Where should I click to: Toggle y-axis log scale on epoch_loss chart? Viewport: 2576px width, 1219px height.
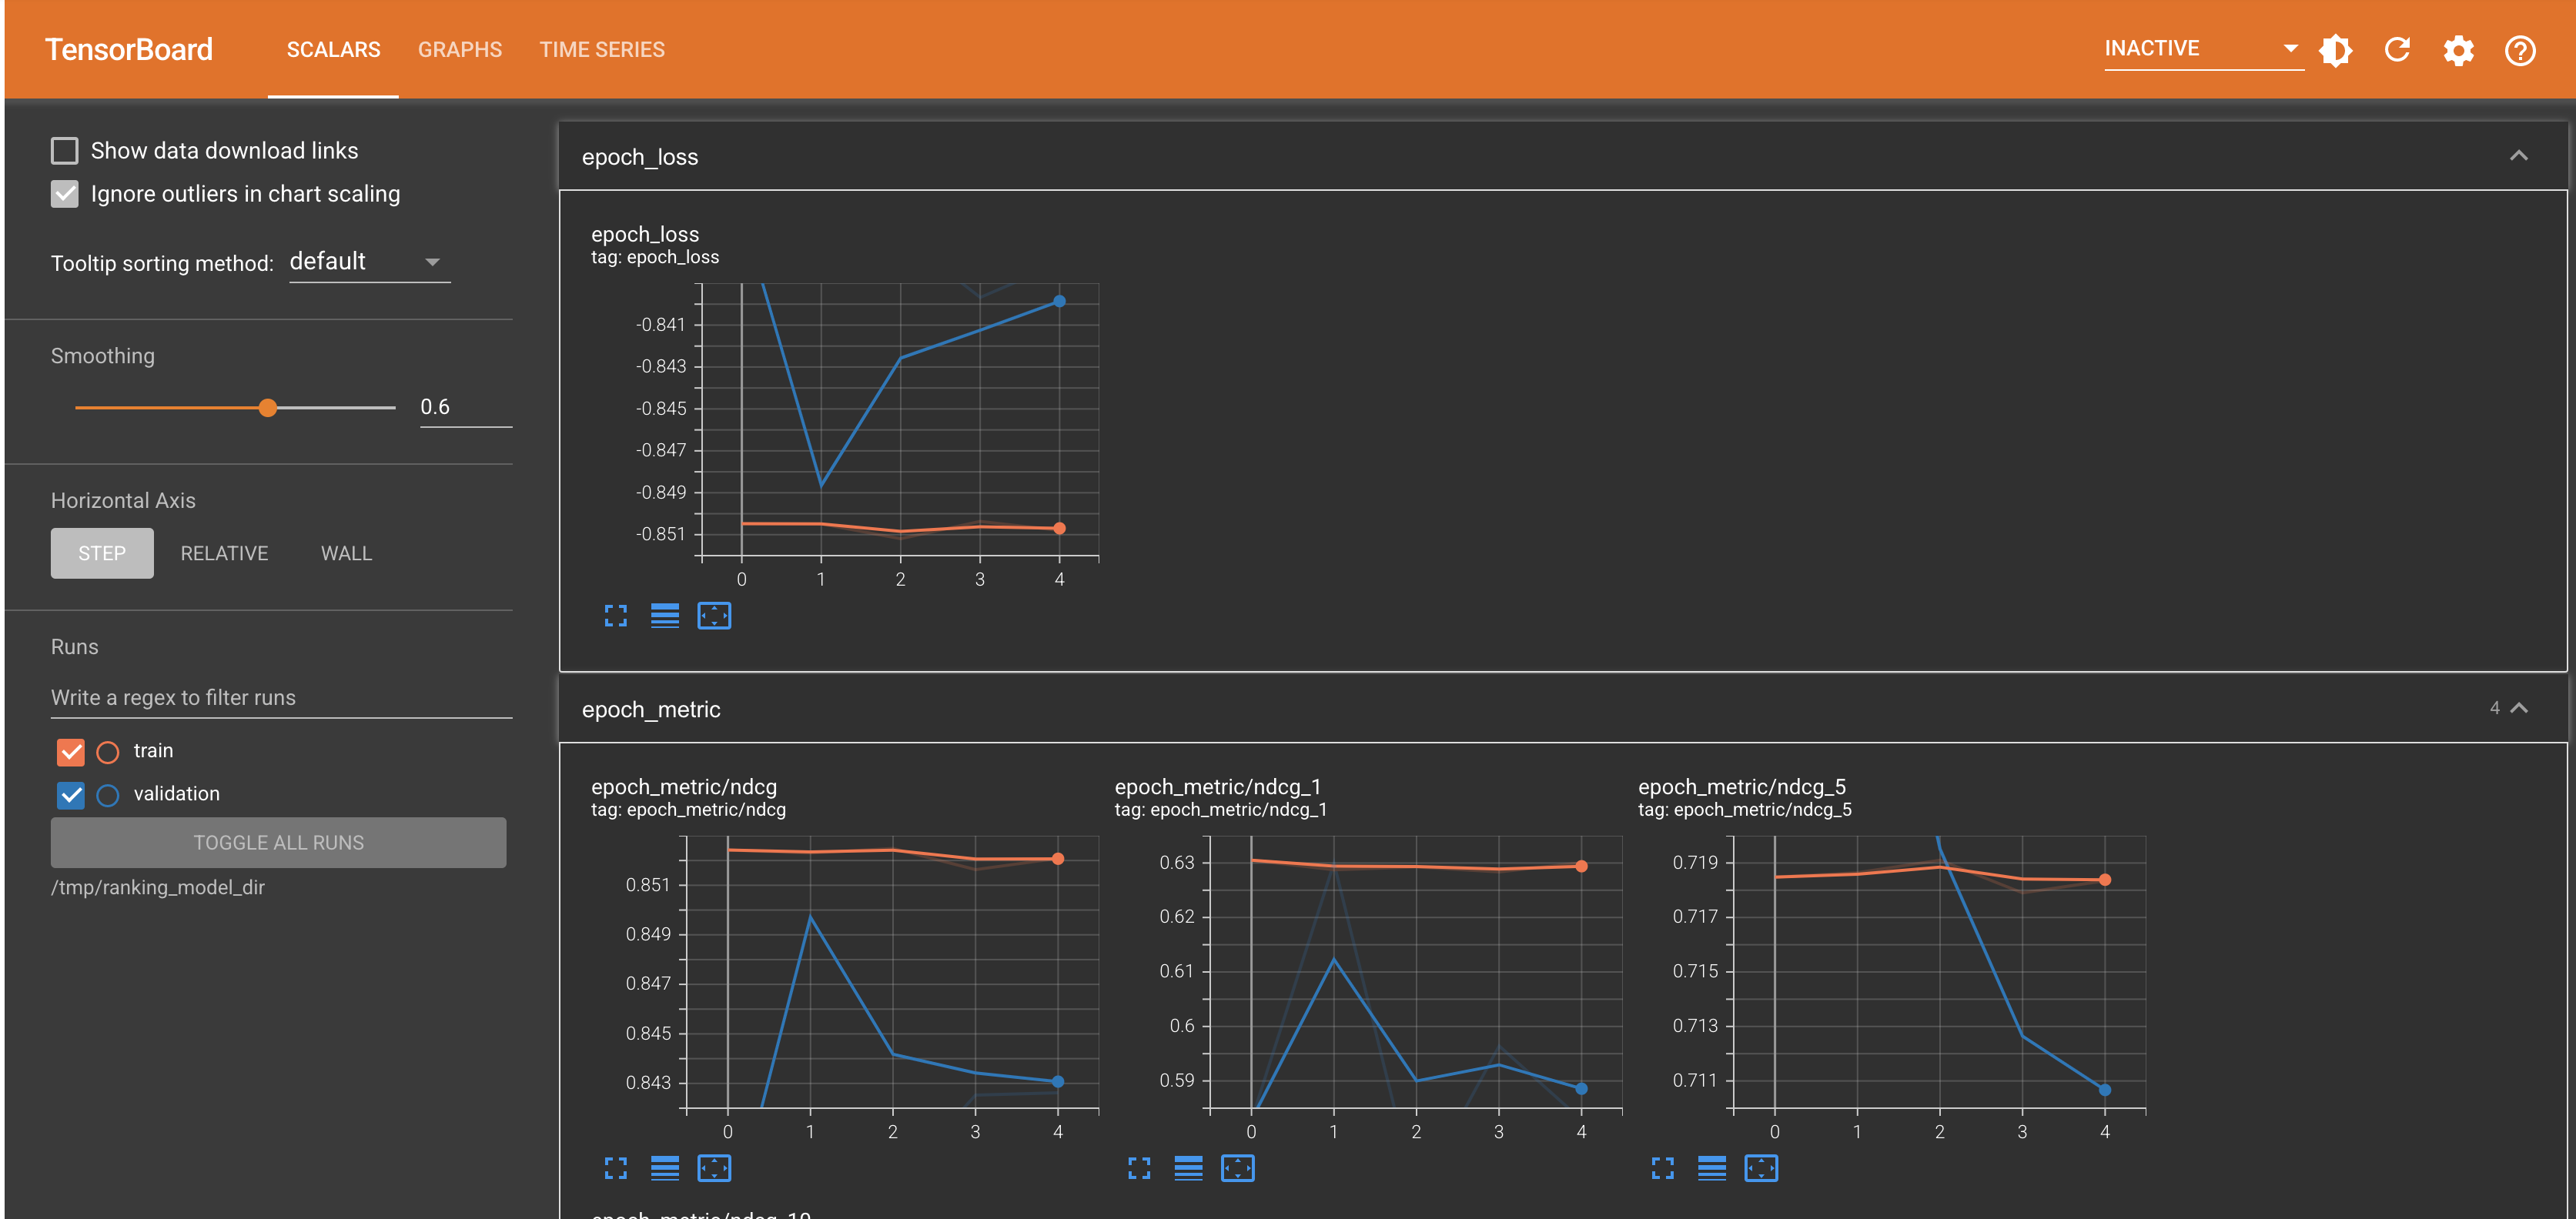(665, 616)
